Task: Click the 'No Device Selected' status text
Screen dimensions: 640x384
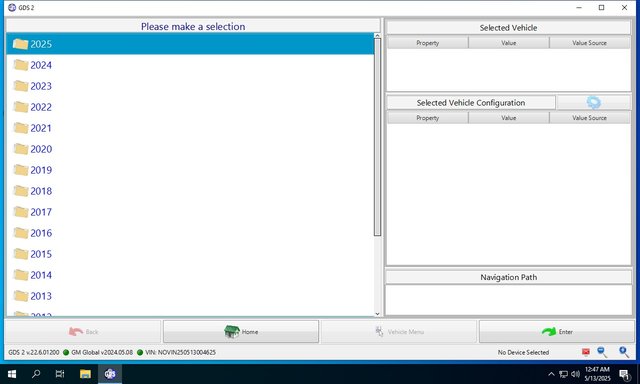Action: click(x=523, y=352)
